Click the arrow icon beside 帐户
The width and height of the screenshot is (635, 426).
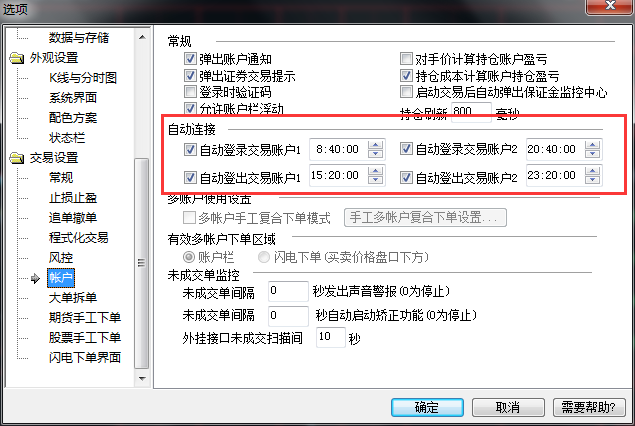point(36,278)
